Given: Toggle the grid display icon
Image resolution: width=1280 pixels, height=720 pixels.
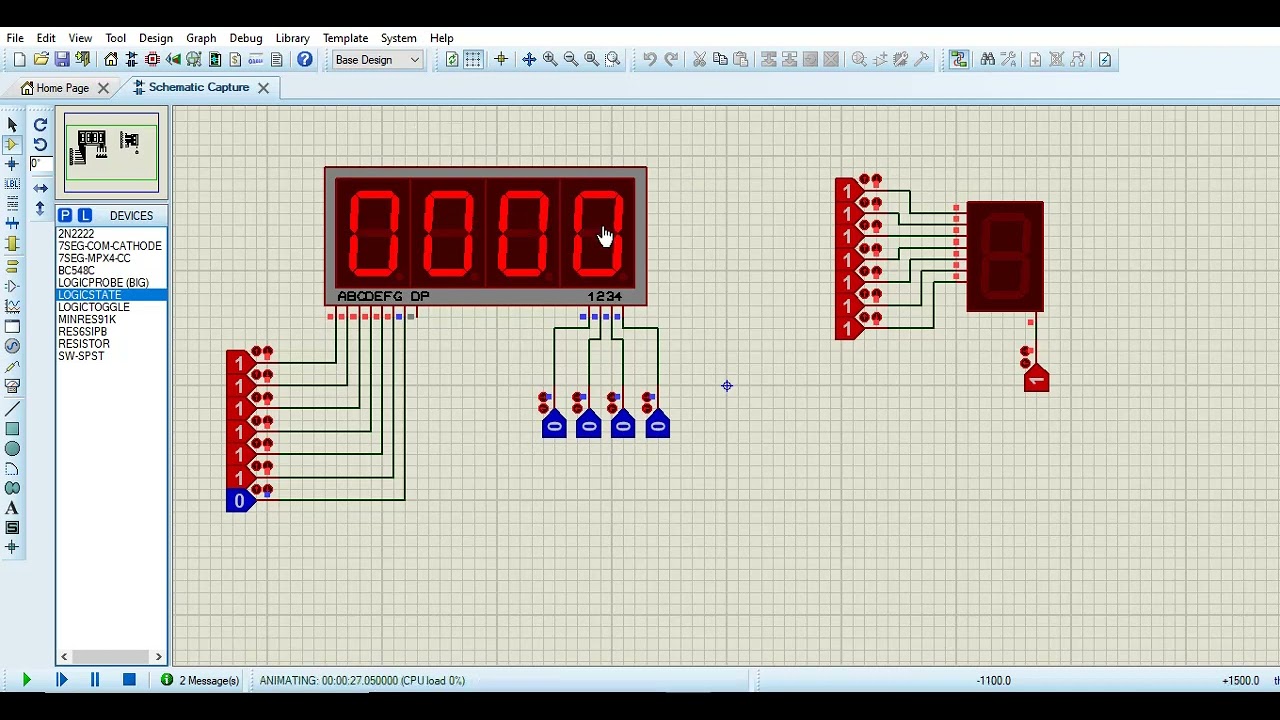Looking at the screenshot, I should point(473,60).
